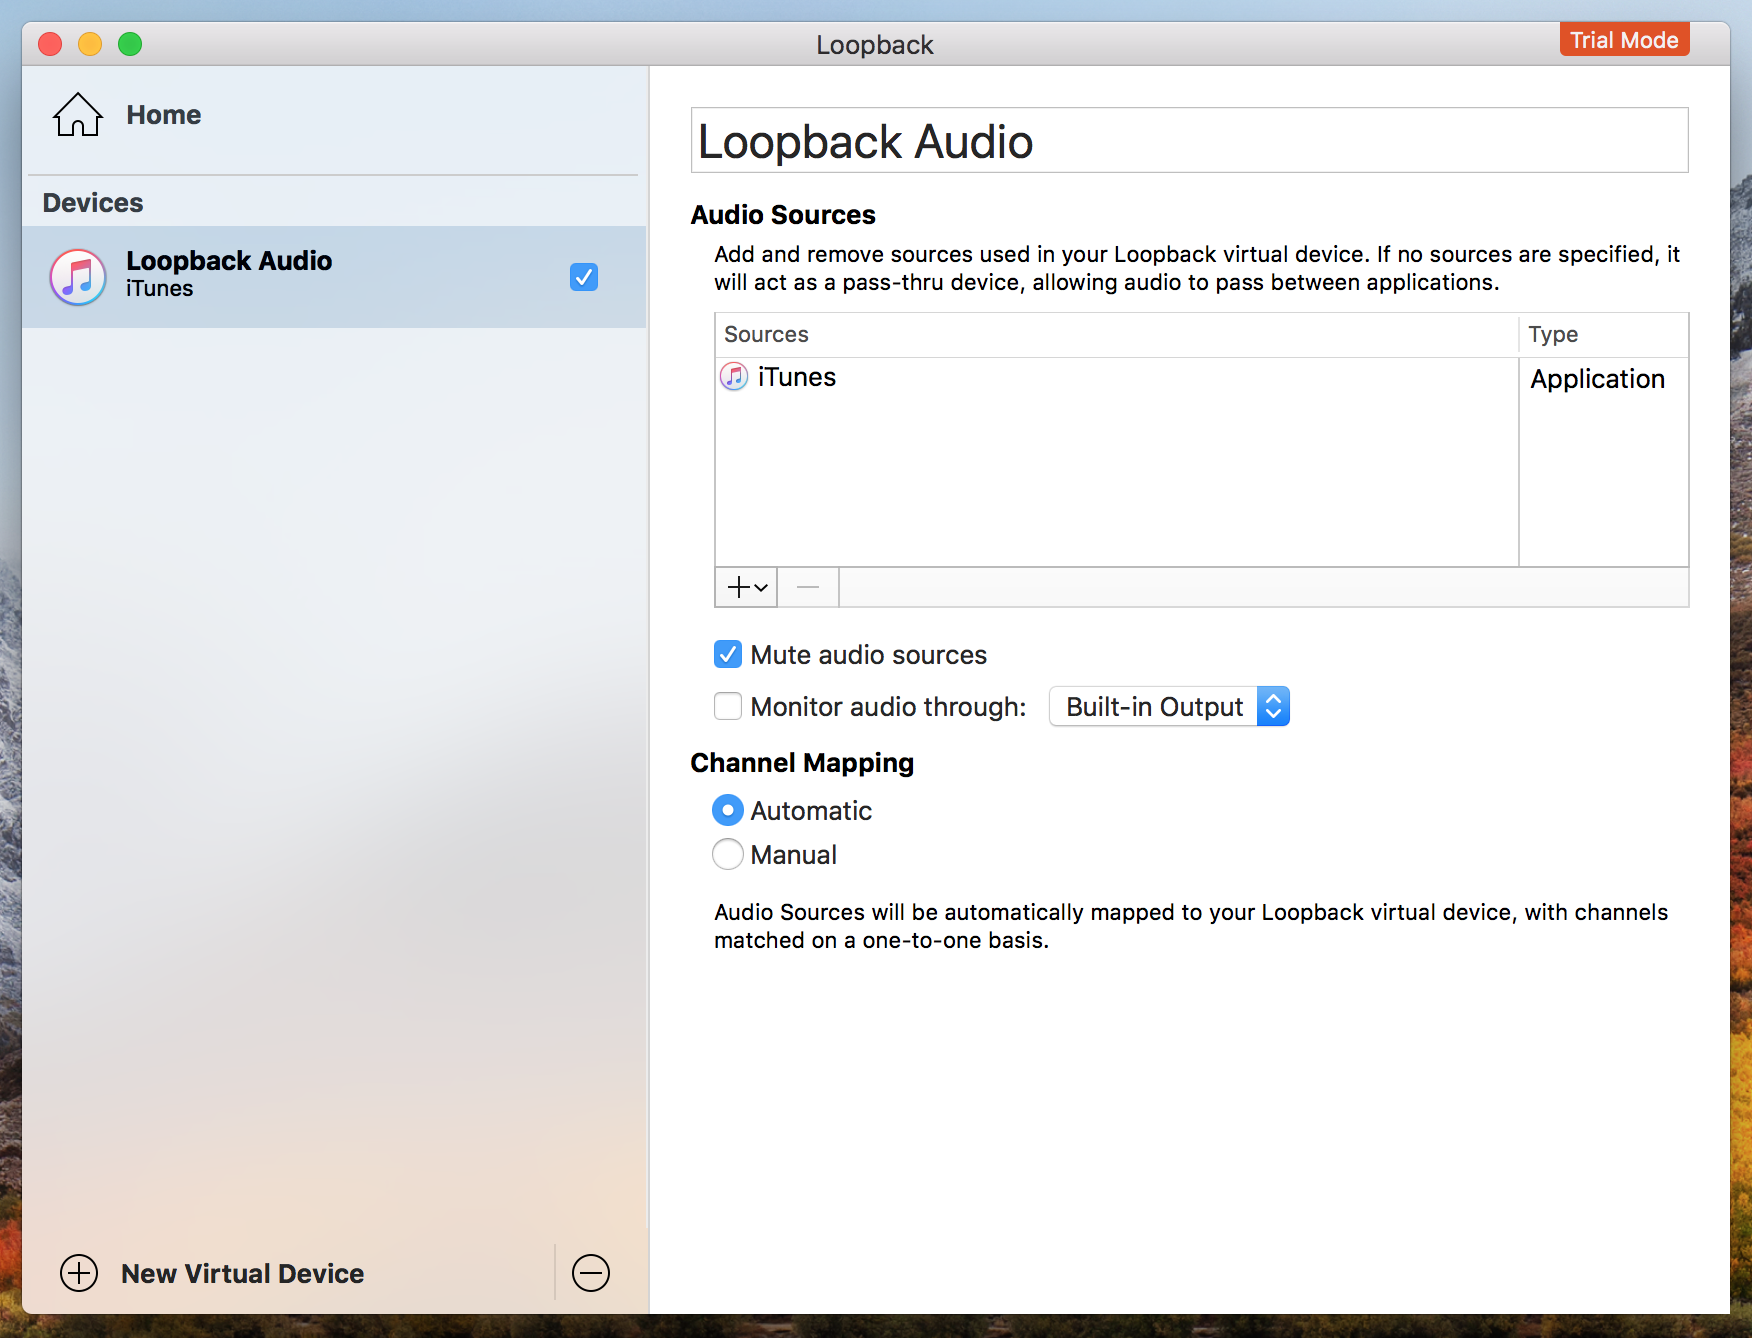1752x1338 pixels.
Task: Open the Built-in Output dropdown
Action: tap(1169, 707)
